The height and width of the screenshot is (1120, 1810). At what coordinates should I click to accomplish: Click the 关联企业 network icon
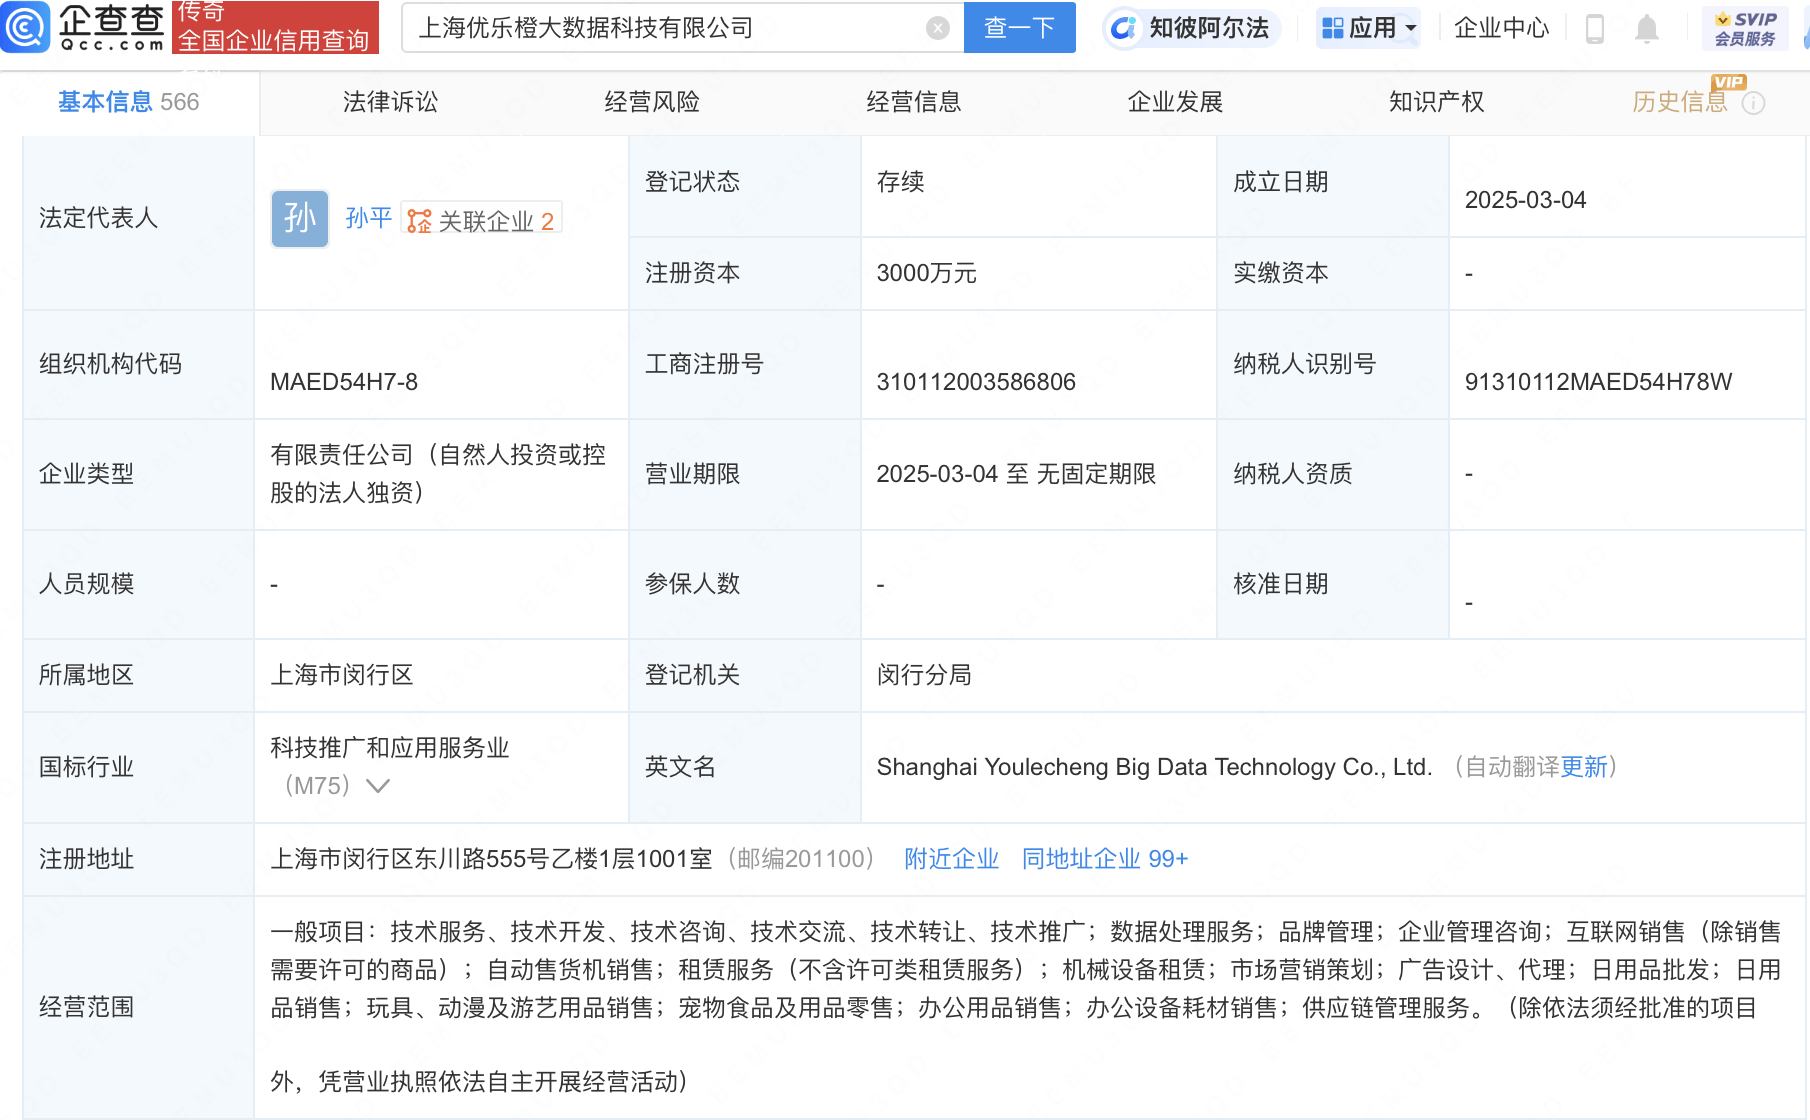coord(419,221)
